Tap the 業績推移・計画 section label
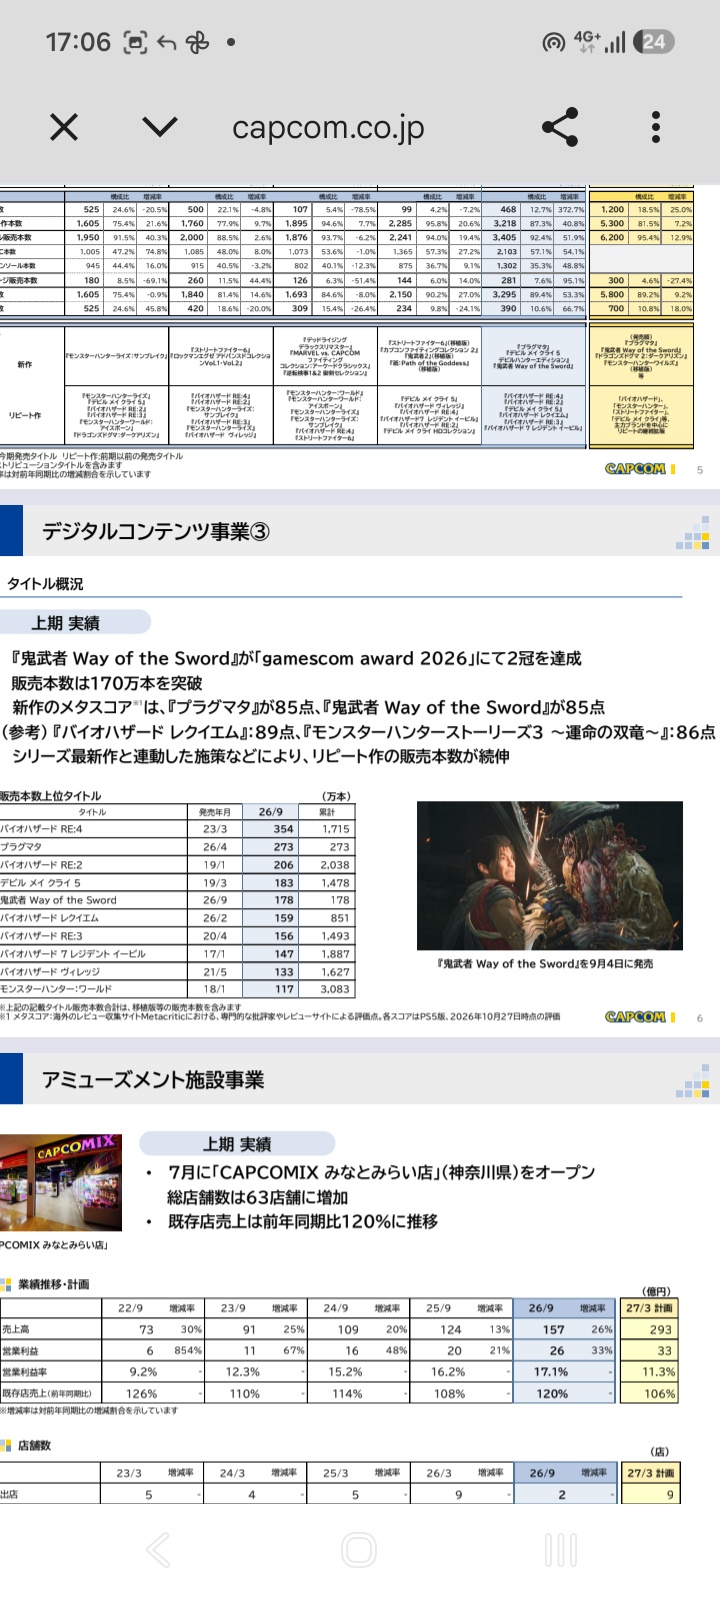The width and height of the screenshot is (720, 1600). 53,1284
